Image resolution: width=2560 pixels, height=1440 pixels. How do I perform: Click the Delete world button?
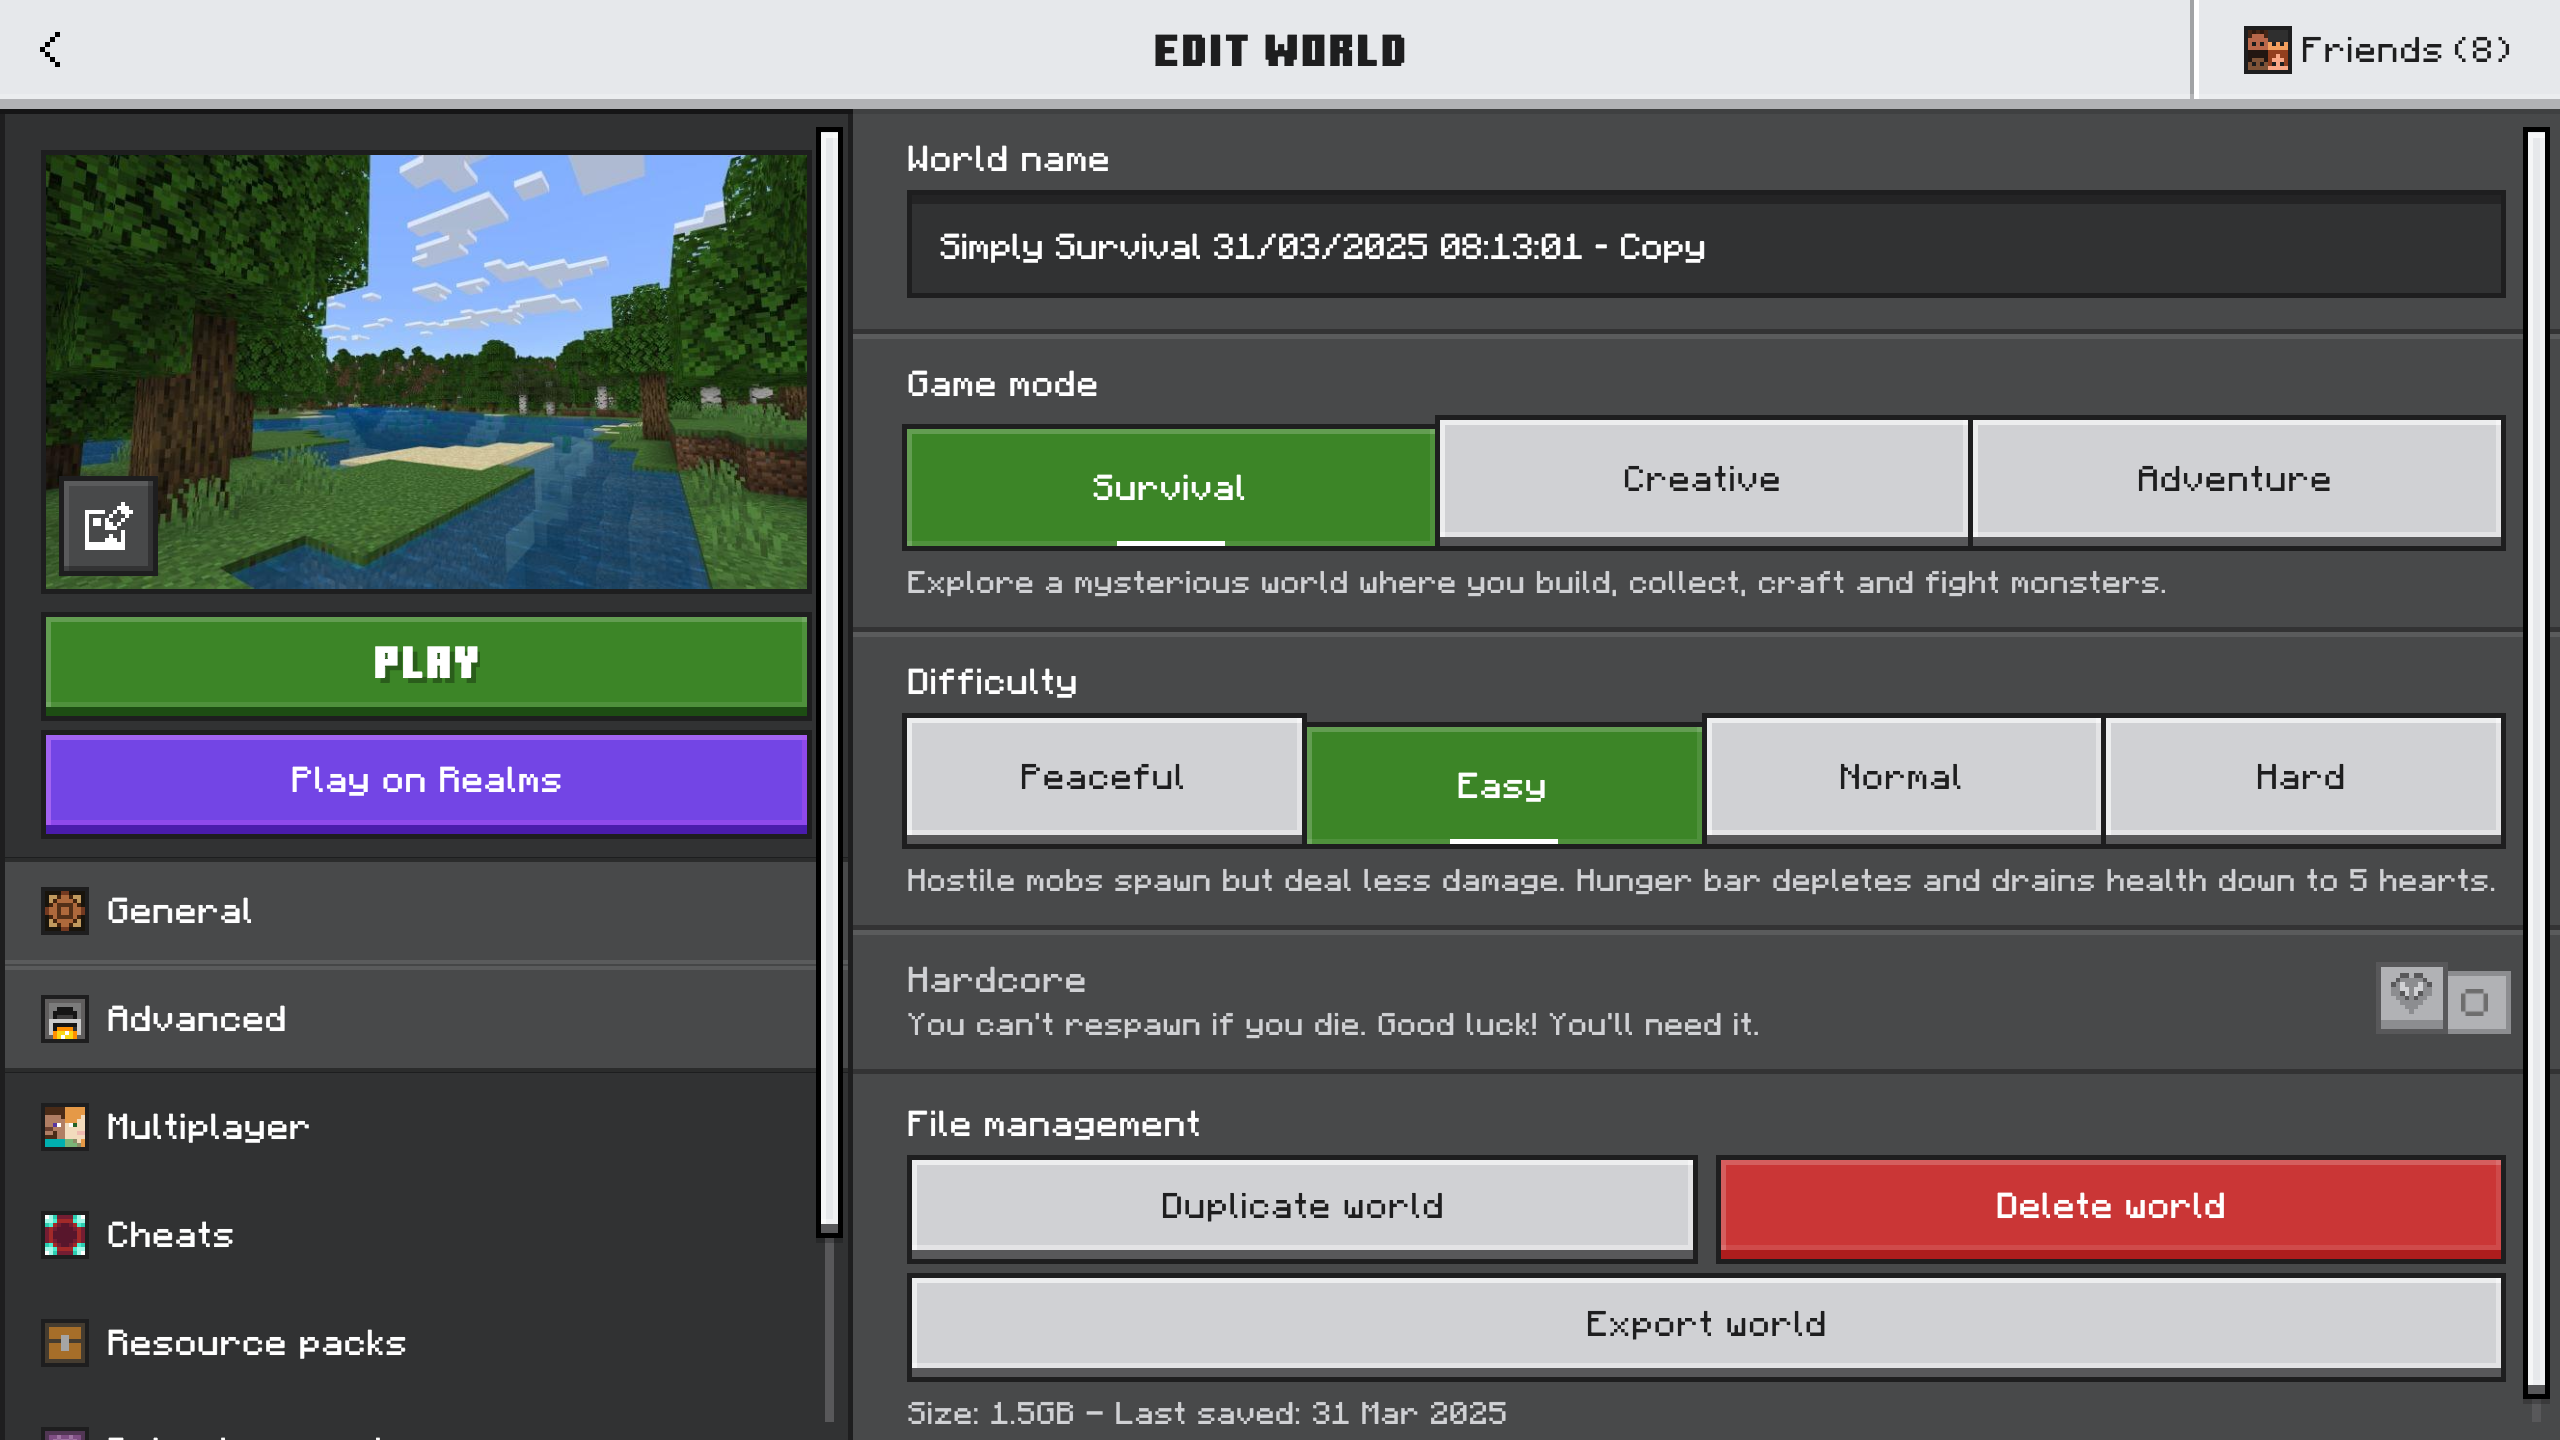2110,1206
